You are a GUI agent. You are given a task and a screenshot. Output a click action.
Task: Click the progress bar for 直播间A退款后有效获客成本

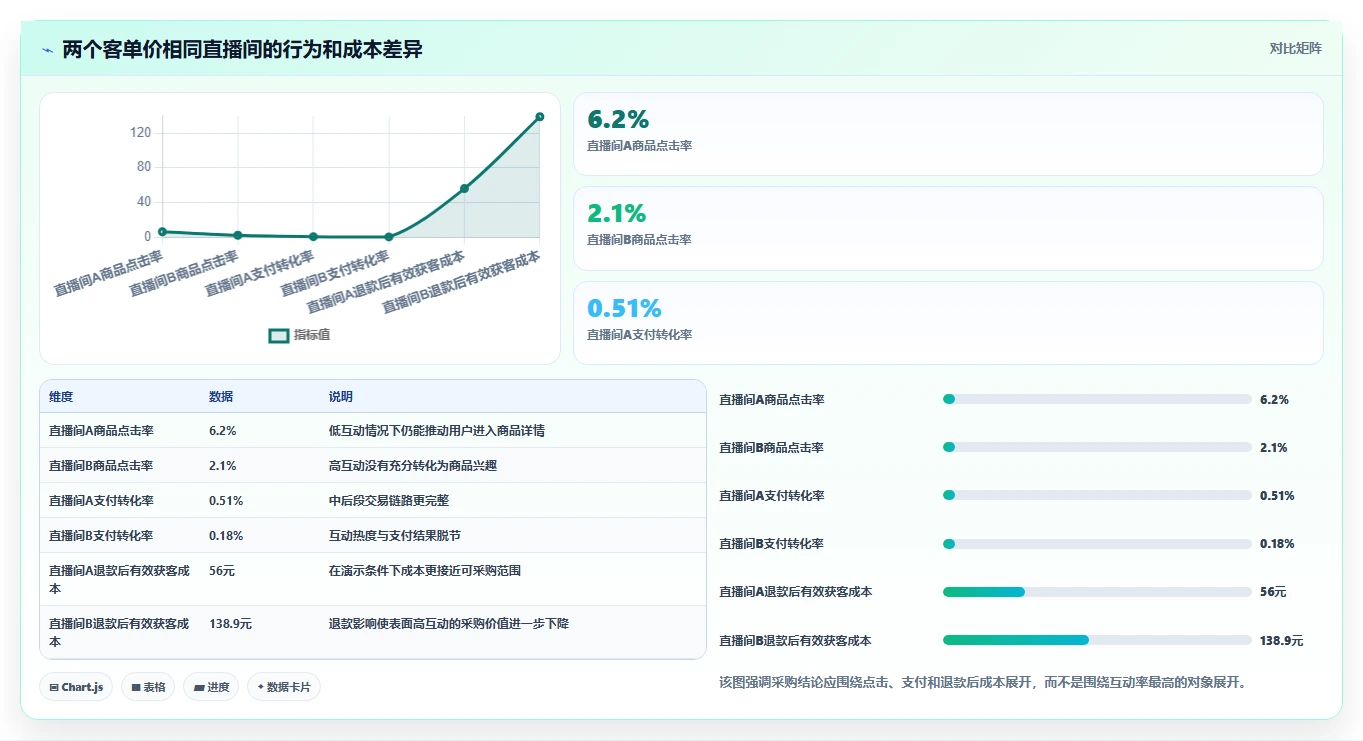click(x=1097, y=592)
